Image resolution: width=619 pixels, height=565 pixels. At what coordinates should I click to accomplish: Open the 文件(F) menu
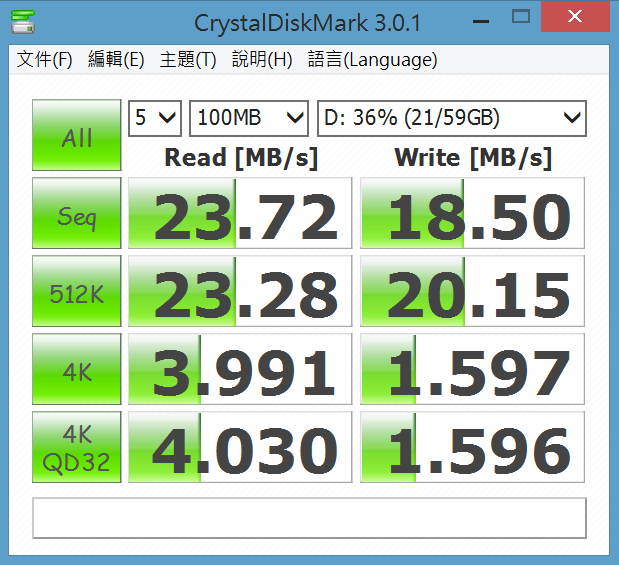[x=45, y=60]
